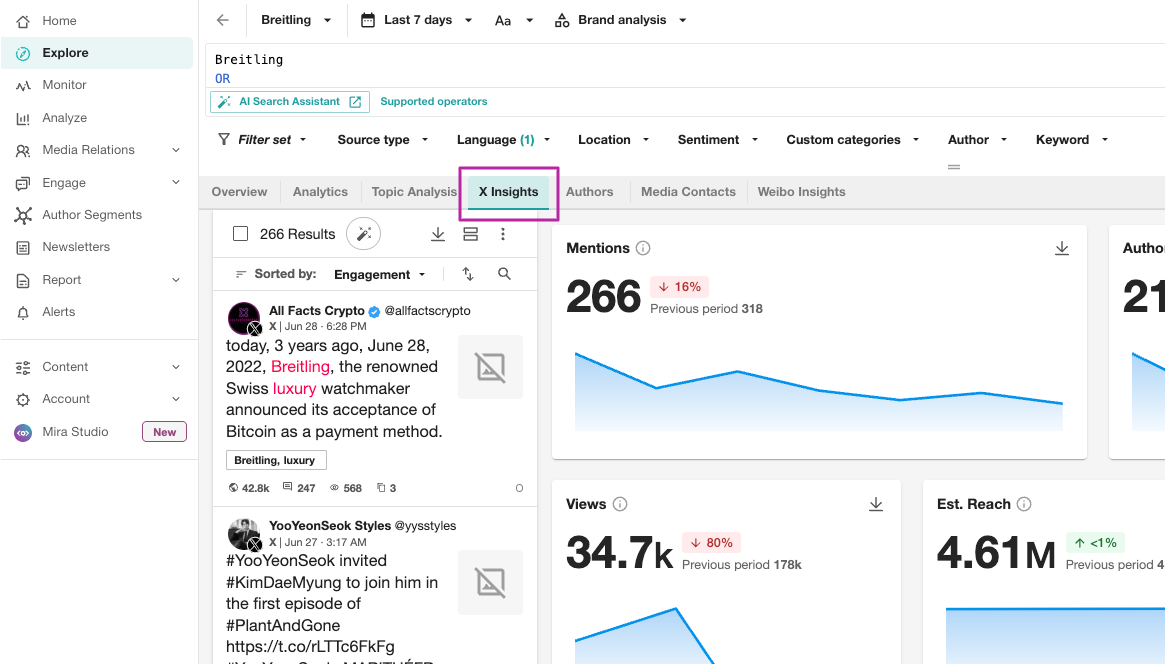Click image placeholder on All Facts Crypto post

(x=490, y=367)
